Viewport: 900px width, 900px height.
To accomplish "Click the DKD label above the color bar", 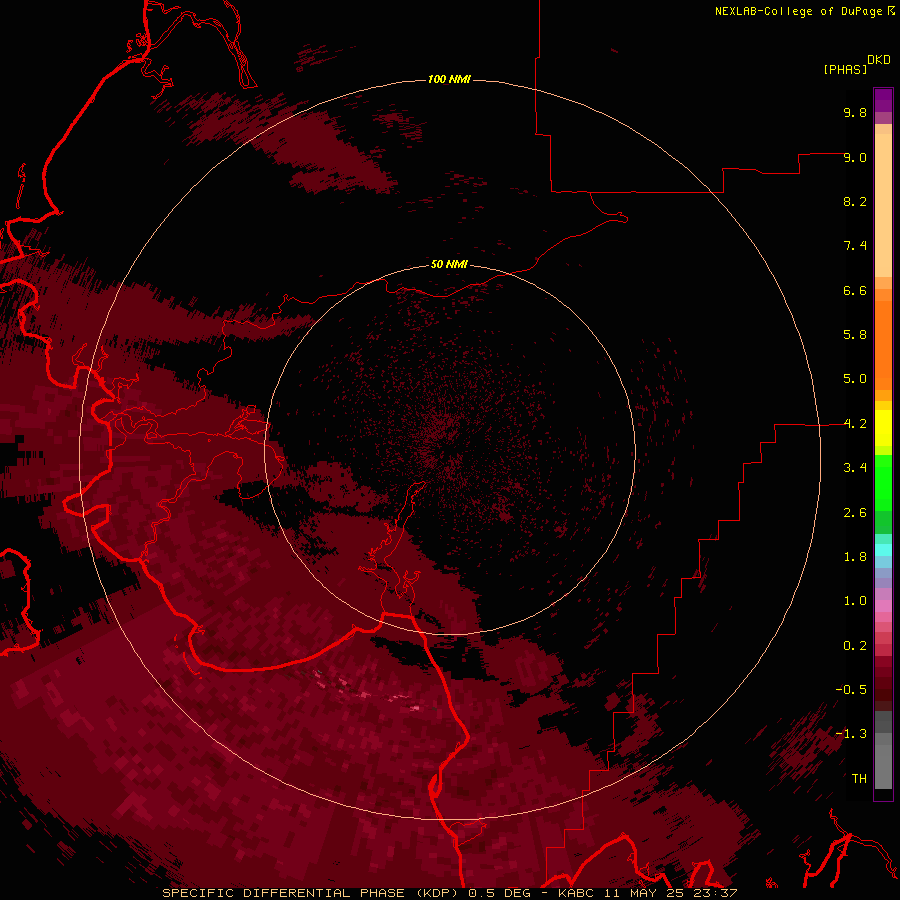I will coord(879,60).
